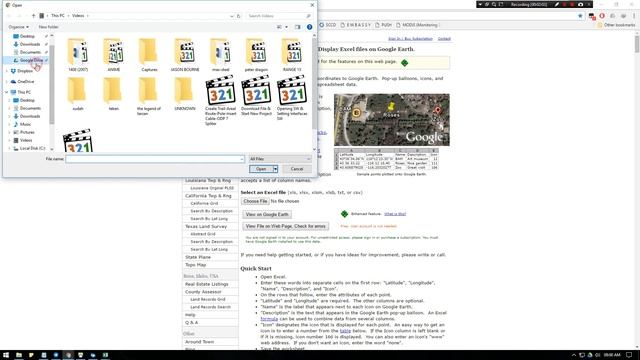Click the up-one-level arrow in dialog
This screenshot has width=640, height=360.
click(x=33, y=16)
